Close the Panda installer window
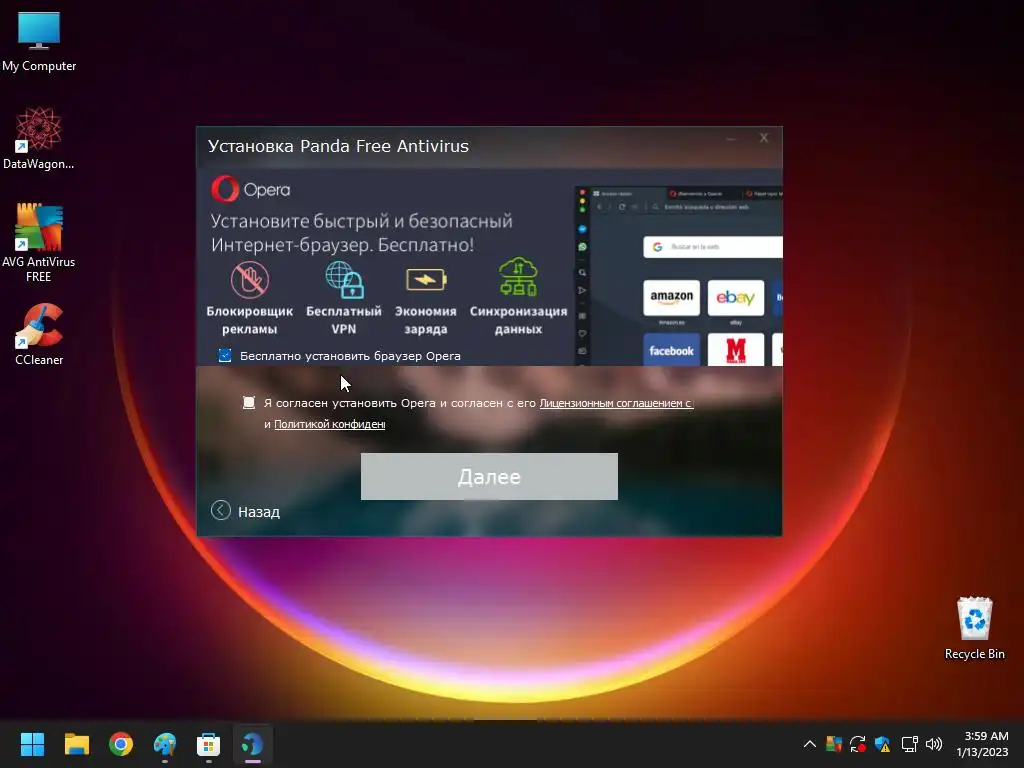Viewport: 1024px width, 768px height. click(x=763, y=138)
